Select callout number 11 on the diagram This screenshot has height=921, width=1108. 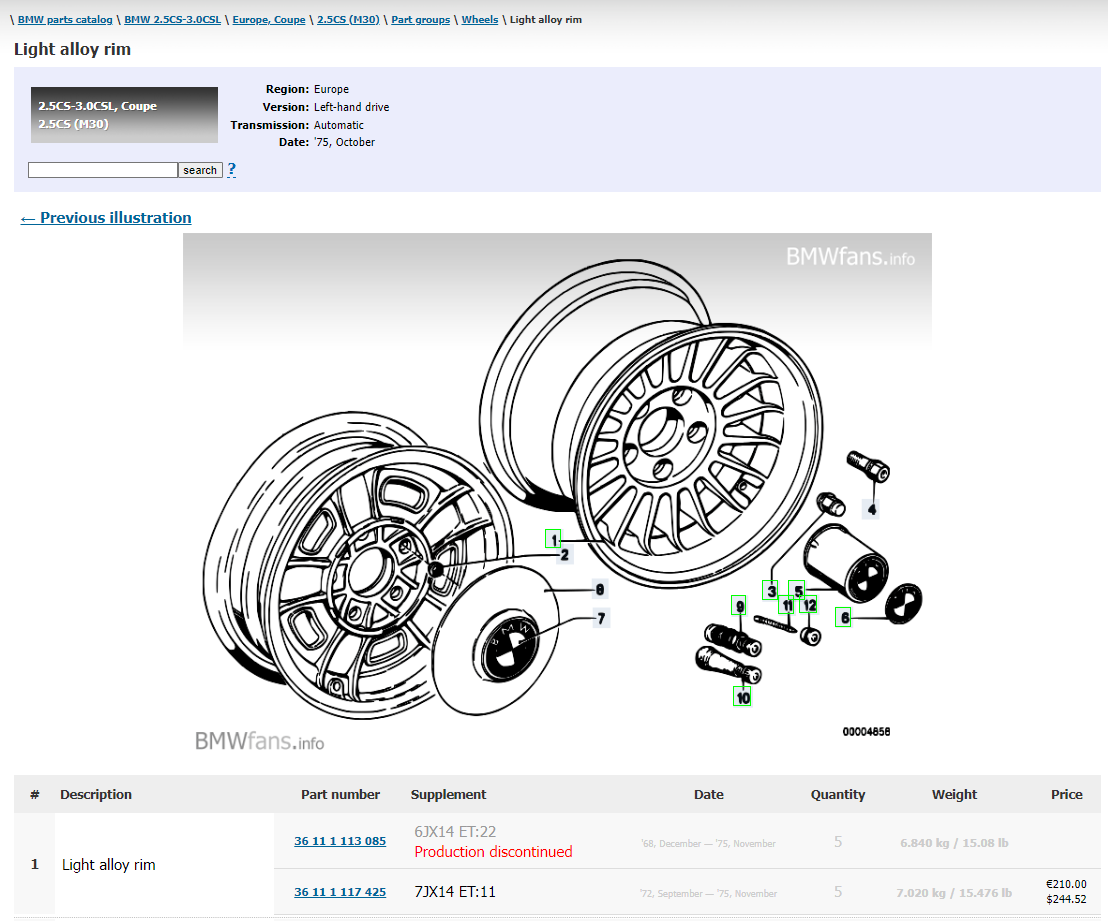pos(787,605)
